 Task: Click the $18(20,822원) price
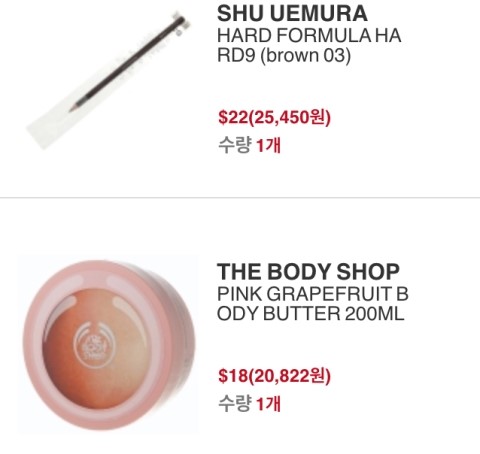pos(274,376)
